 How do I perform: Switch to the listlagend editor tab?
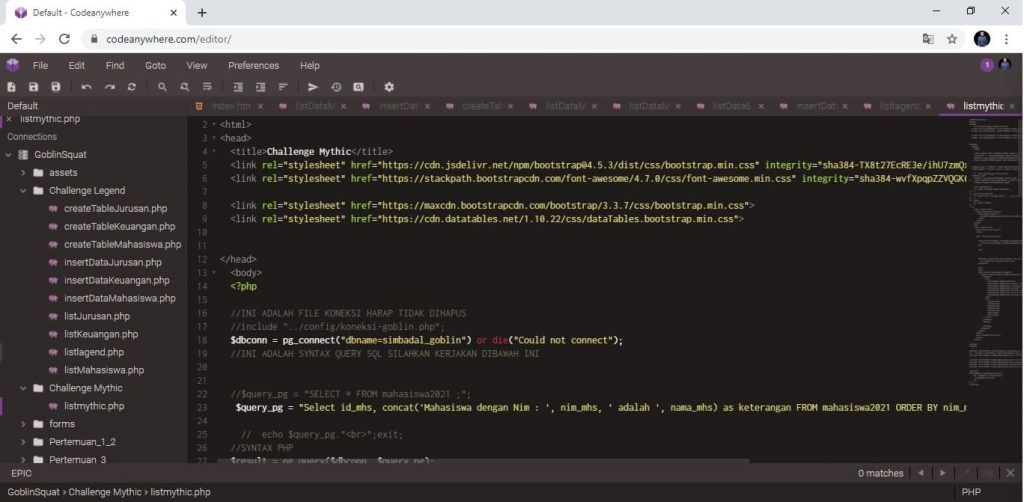[x=899, y=106]
